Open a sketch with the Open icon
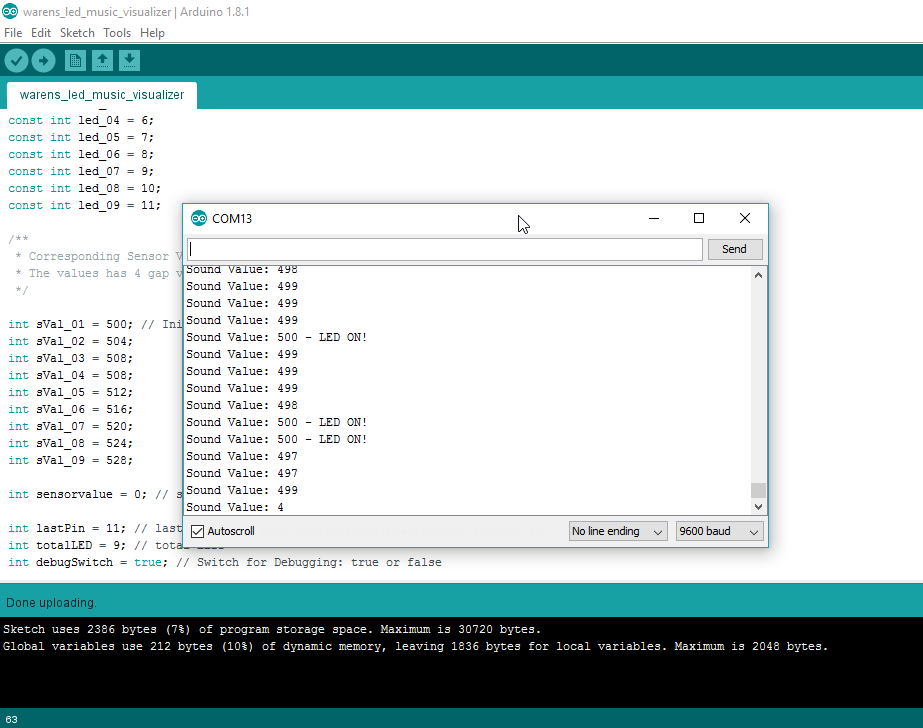 click(x=102, y=61)
